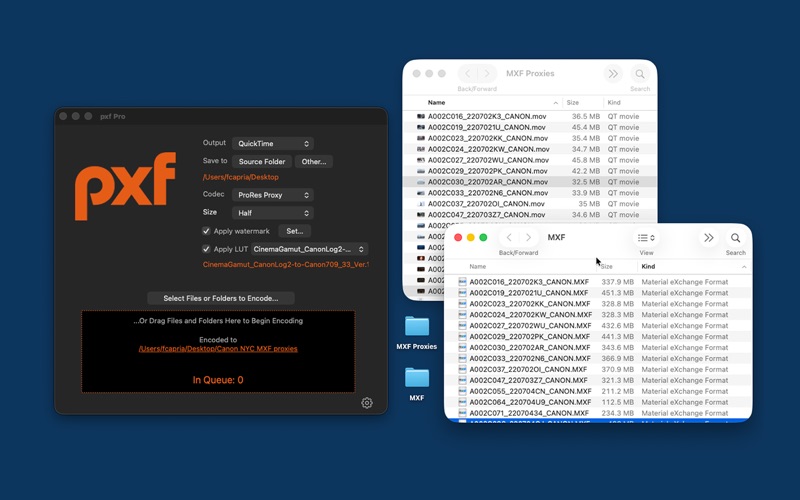800x500 pixels.
Task: Select A002C071_22070434_CANON.MXF
Action: (x=598, y=413)
